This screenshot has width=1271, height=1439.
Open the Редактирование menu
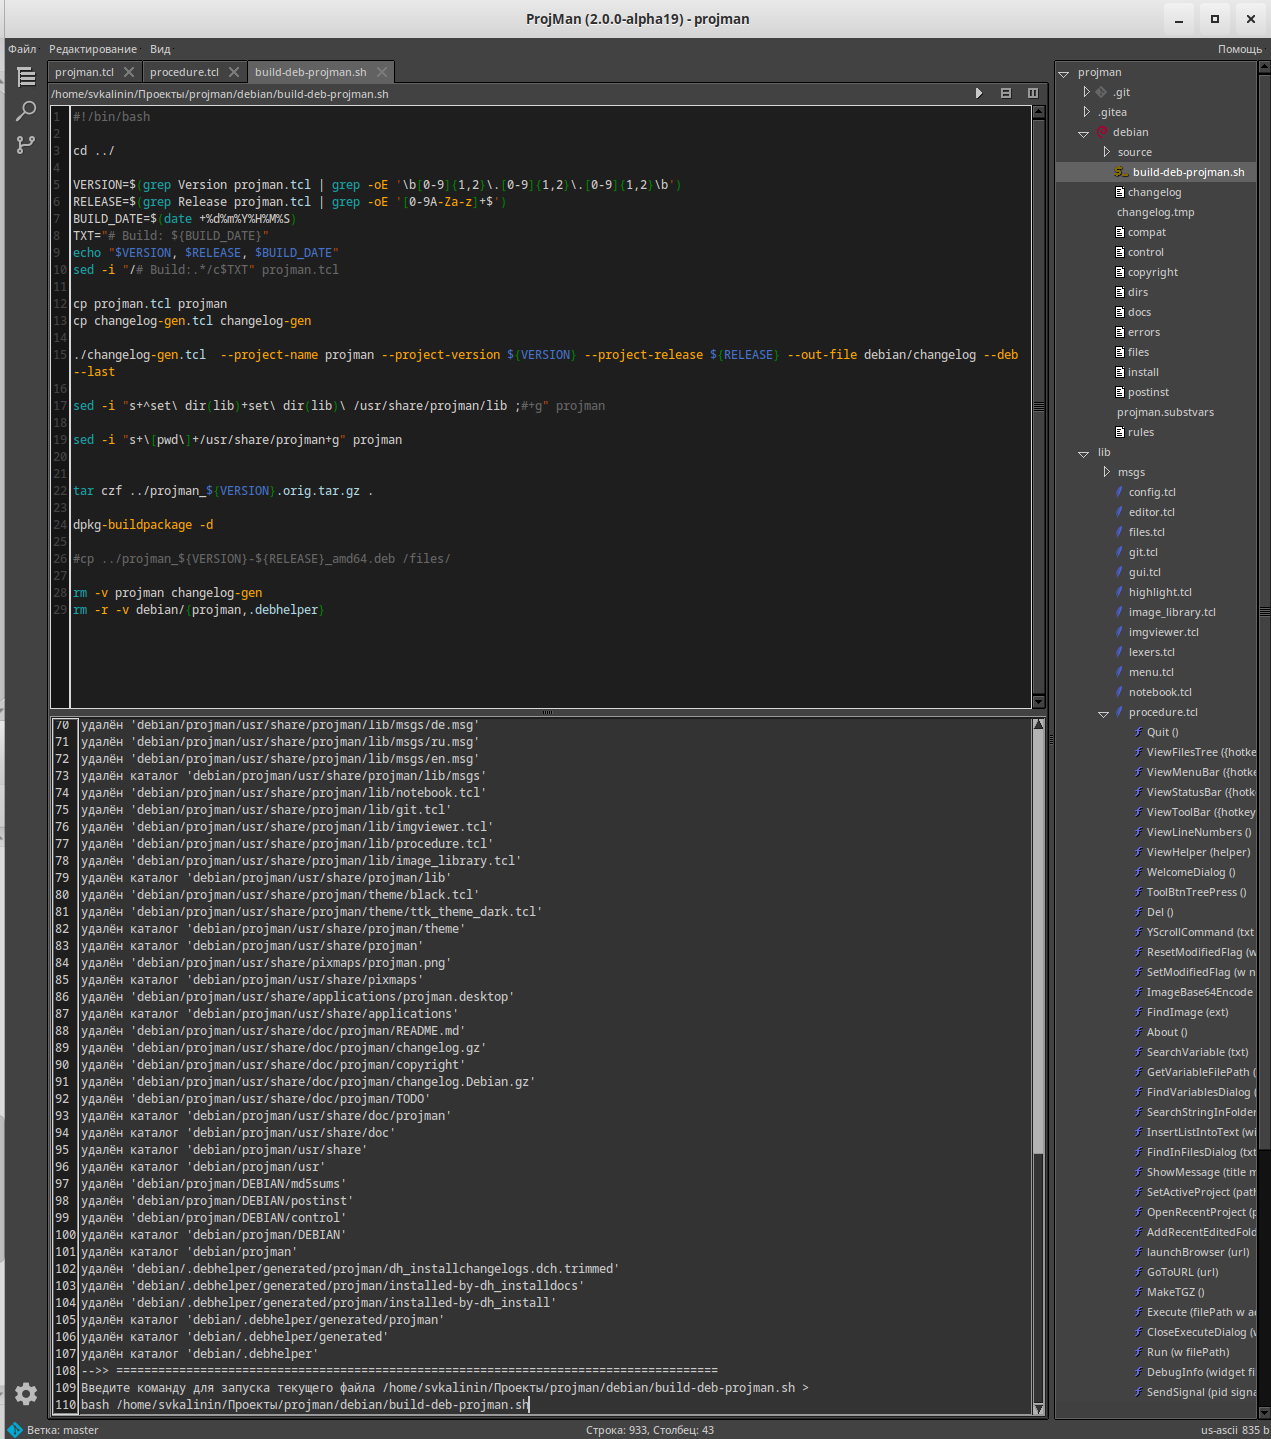(92, 48)
